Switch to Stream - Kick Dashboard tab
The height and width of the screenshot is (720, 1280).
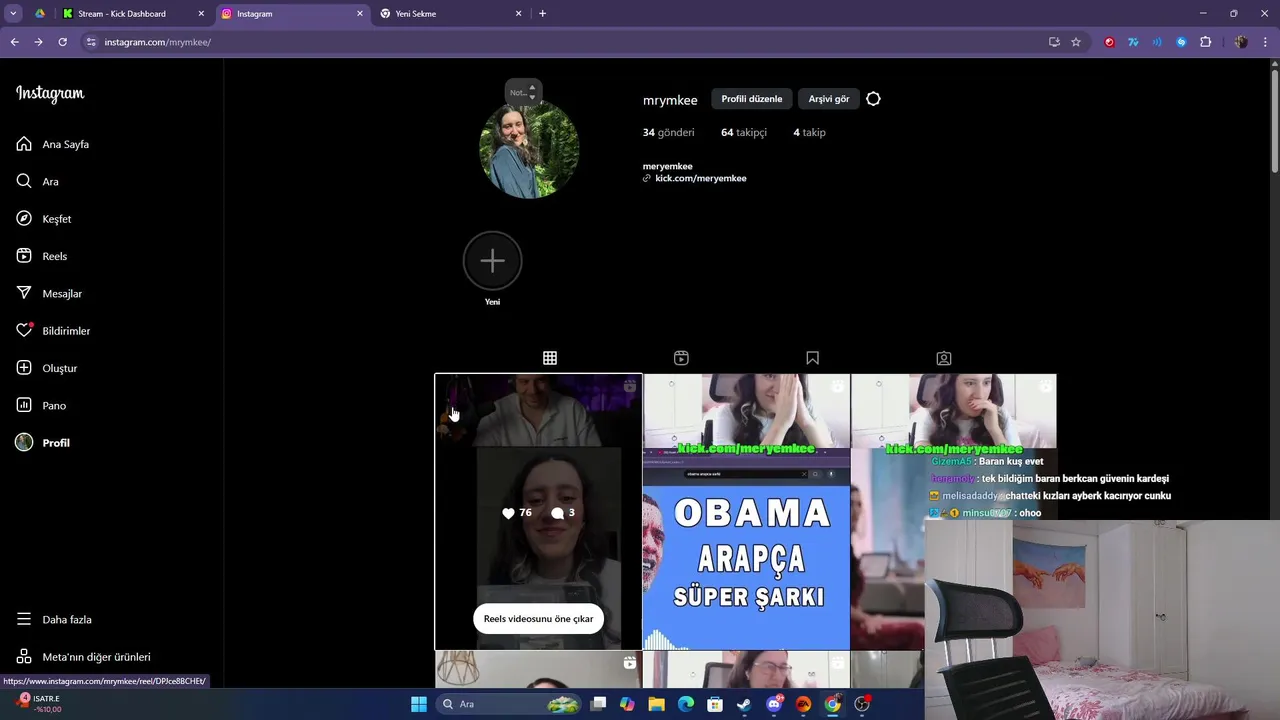pyautogui.click(x=132, y=14)
